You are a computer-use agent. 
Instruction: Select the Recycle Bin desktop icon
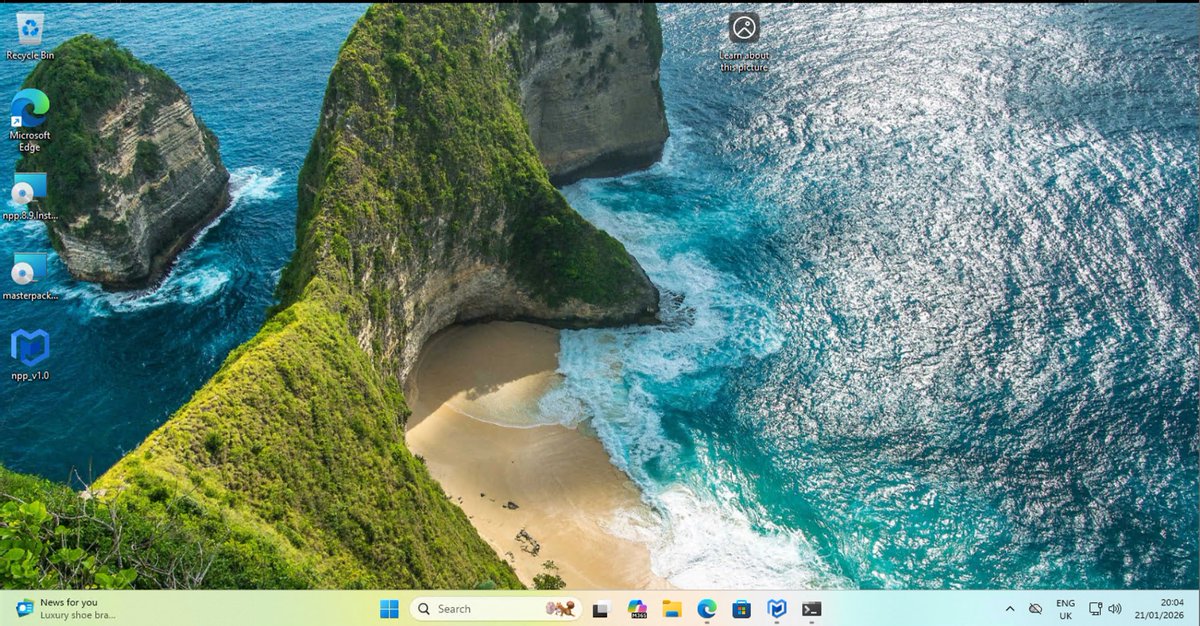click(30, 36)
